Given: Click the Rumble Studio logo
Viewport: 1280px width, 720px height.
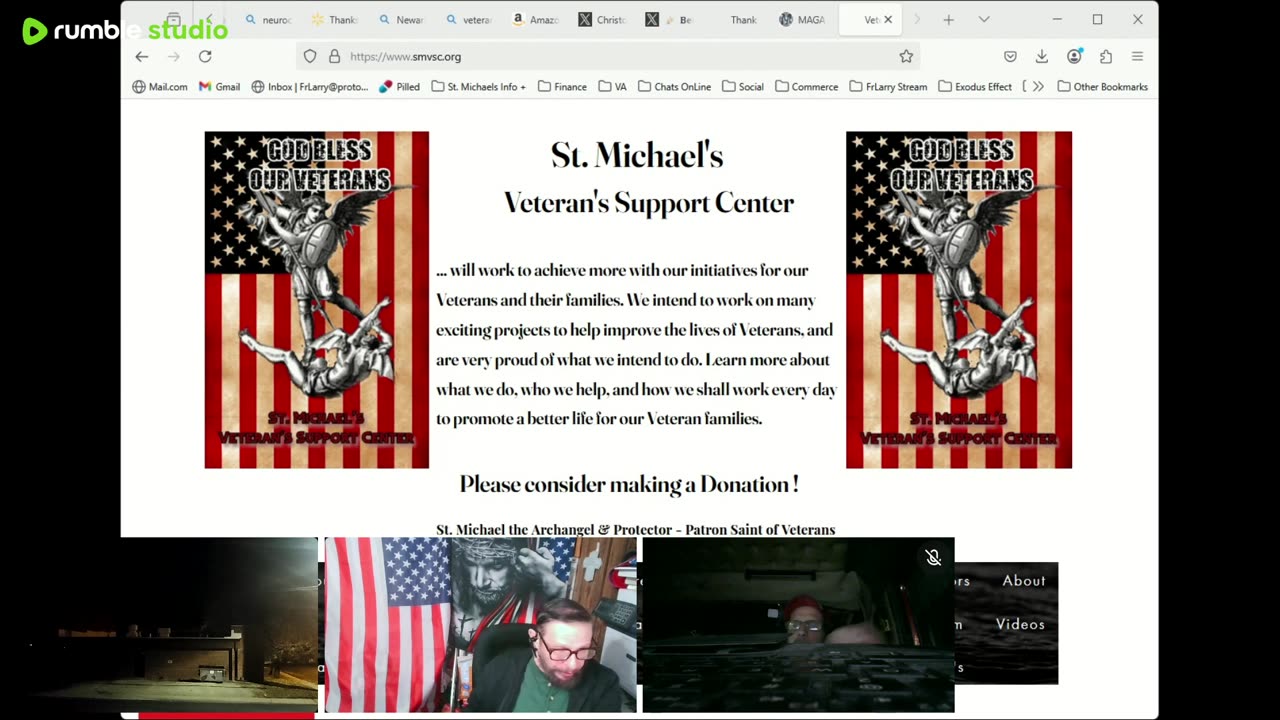Looking at the screenshot, I should 125,31.
